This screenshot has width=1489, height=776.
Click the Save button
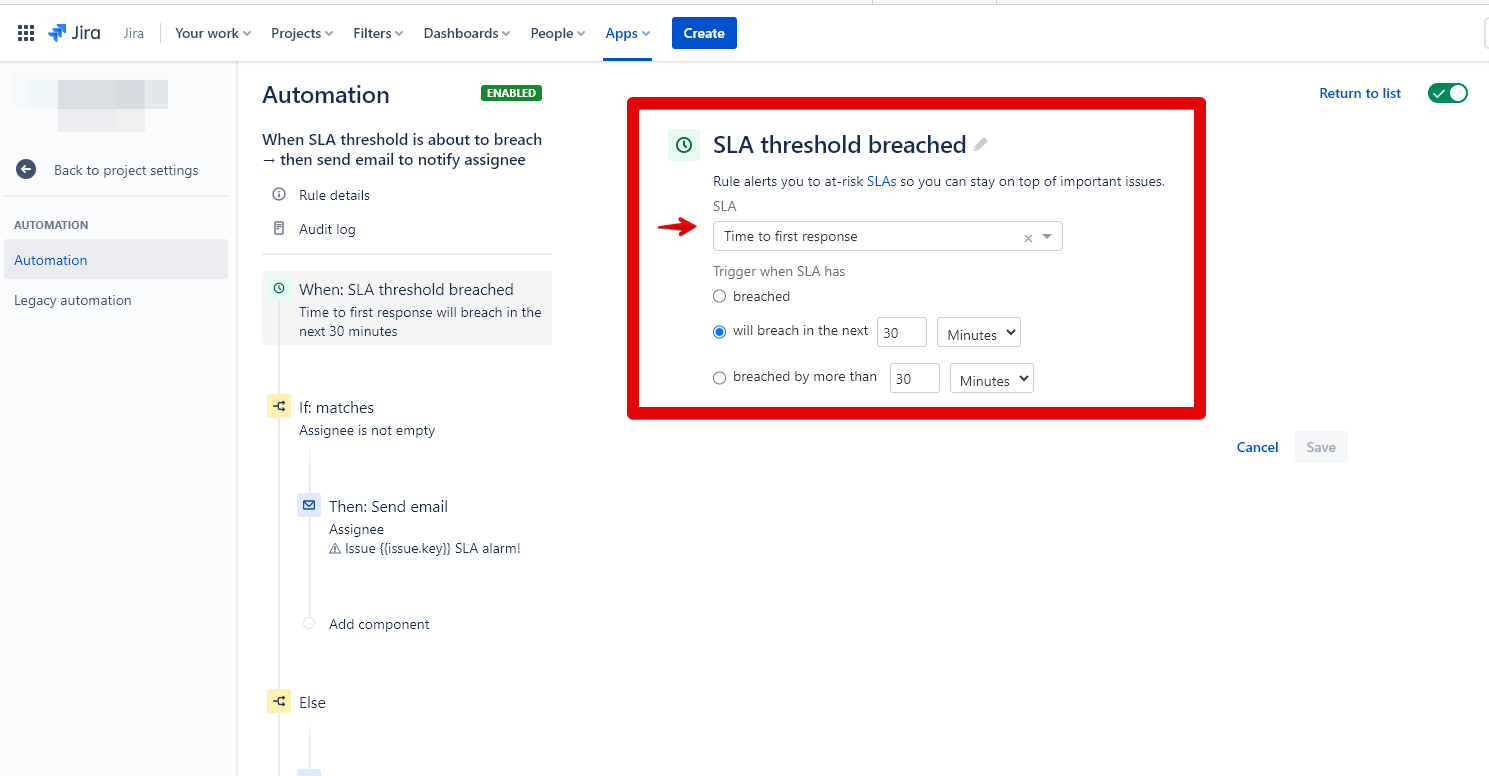coord(1321,447)
